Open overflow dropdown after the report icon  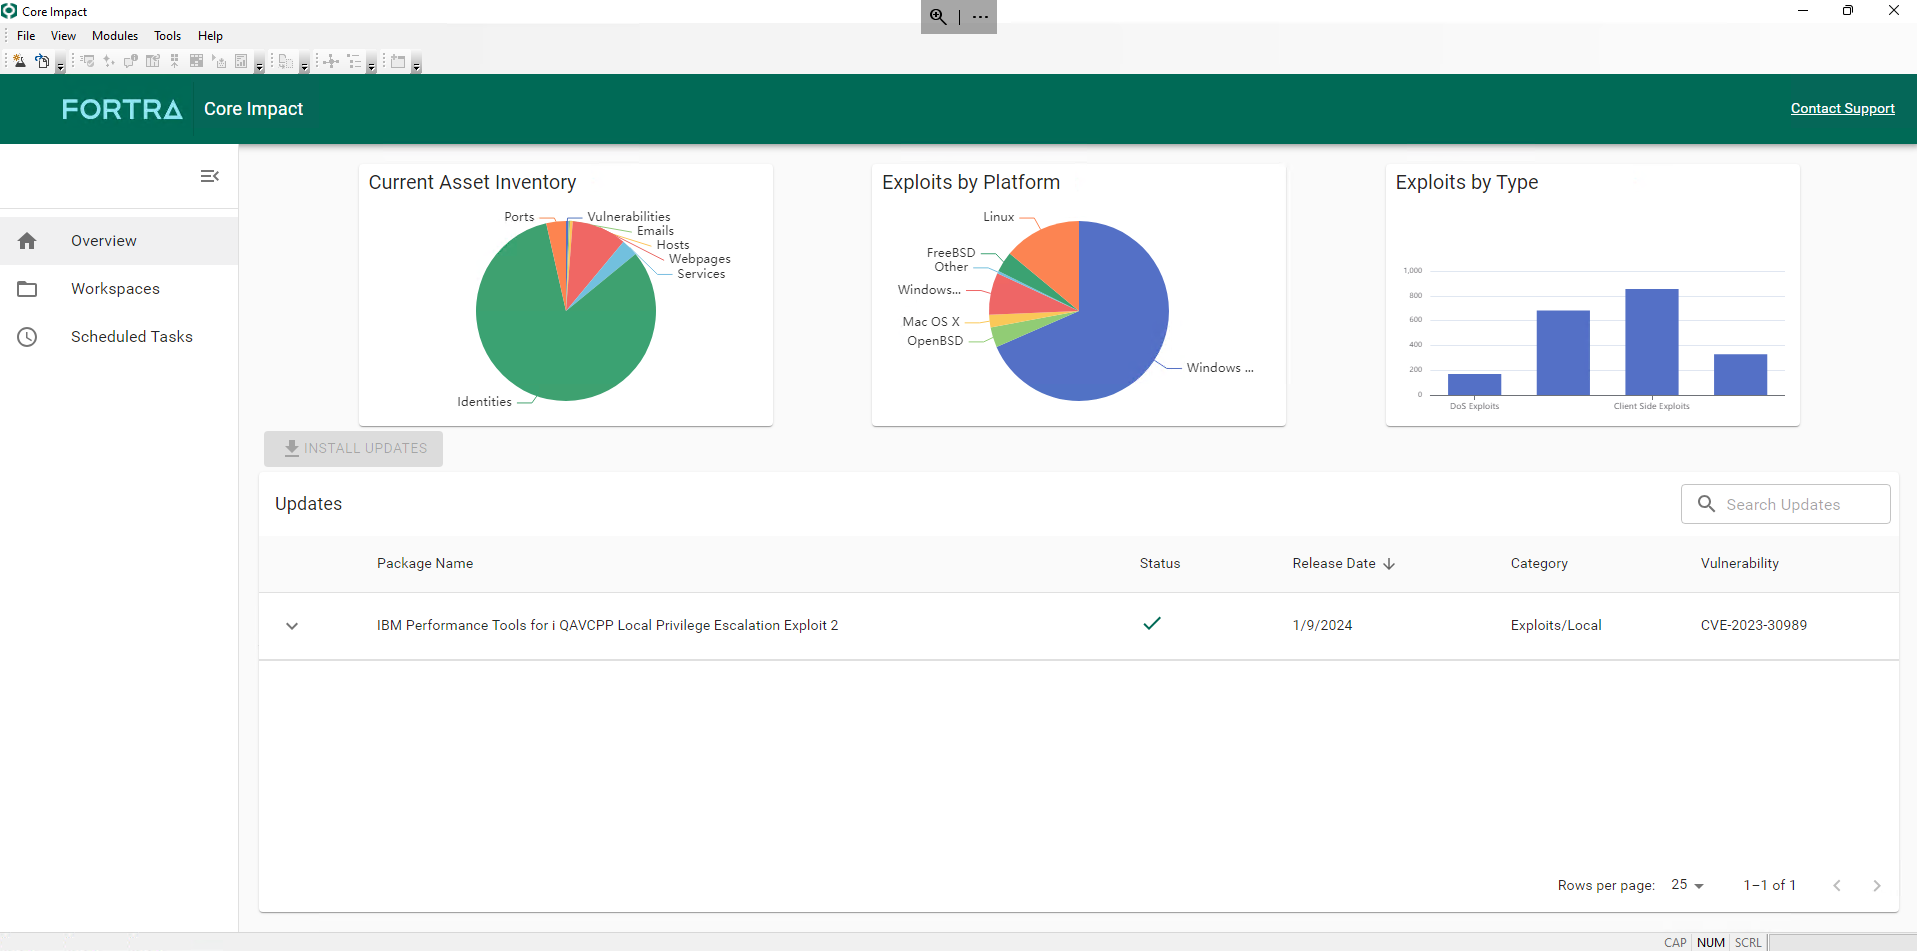(259, 64)
